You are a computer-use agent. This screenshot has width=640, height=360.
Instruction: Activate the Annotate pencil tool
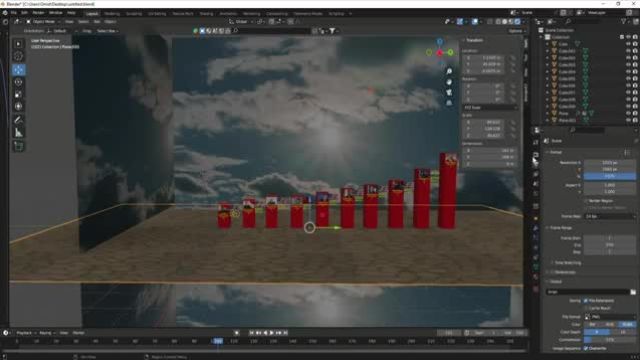click(x=18, y=120)
